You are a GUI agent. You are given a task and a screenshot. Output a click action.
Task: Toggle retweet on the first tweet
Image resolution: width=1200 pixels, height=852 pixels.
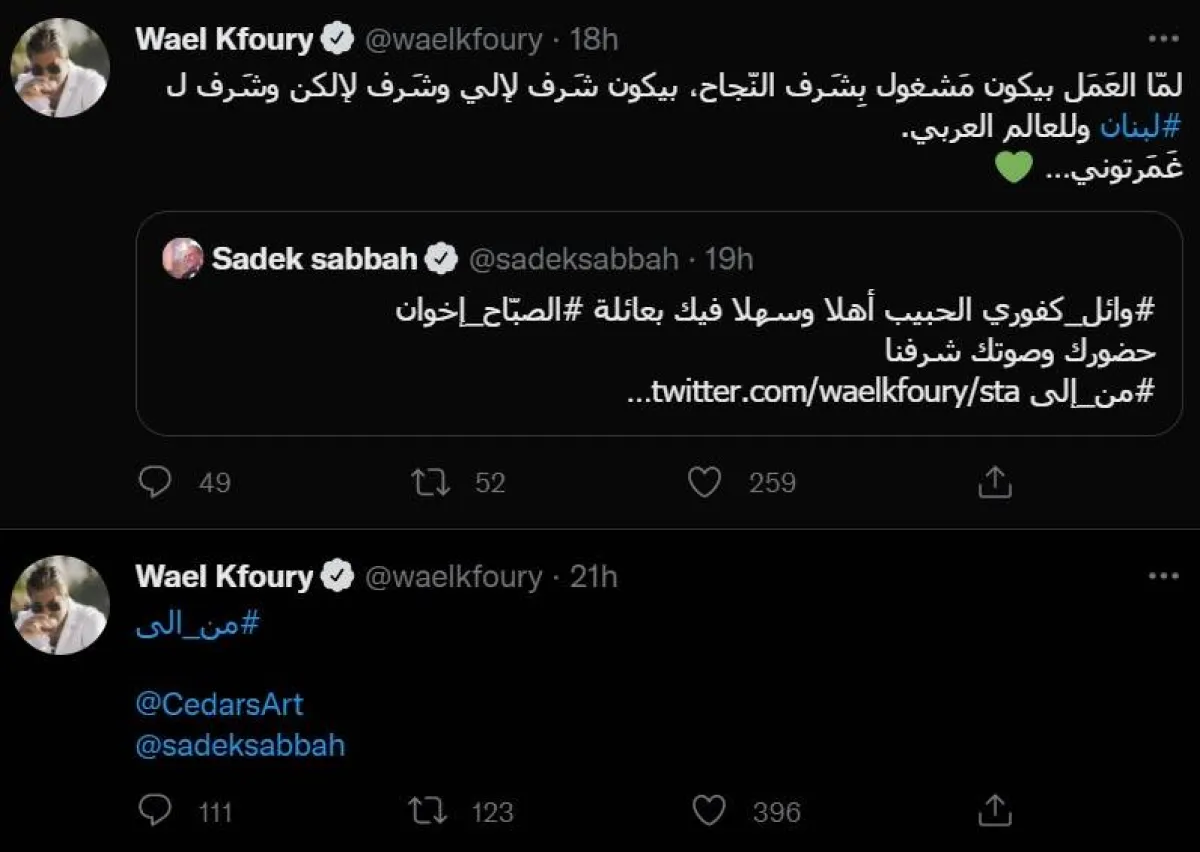(x=430, y=481)
